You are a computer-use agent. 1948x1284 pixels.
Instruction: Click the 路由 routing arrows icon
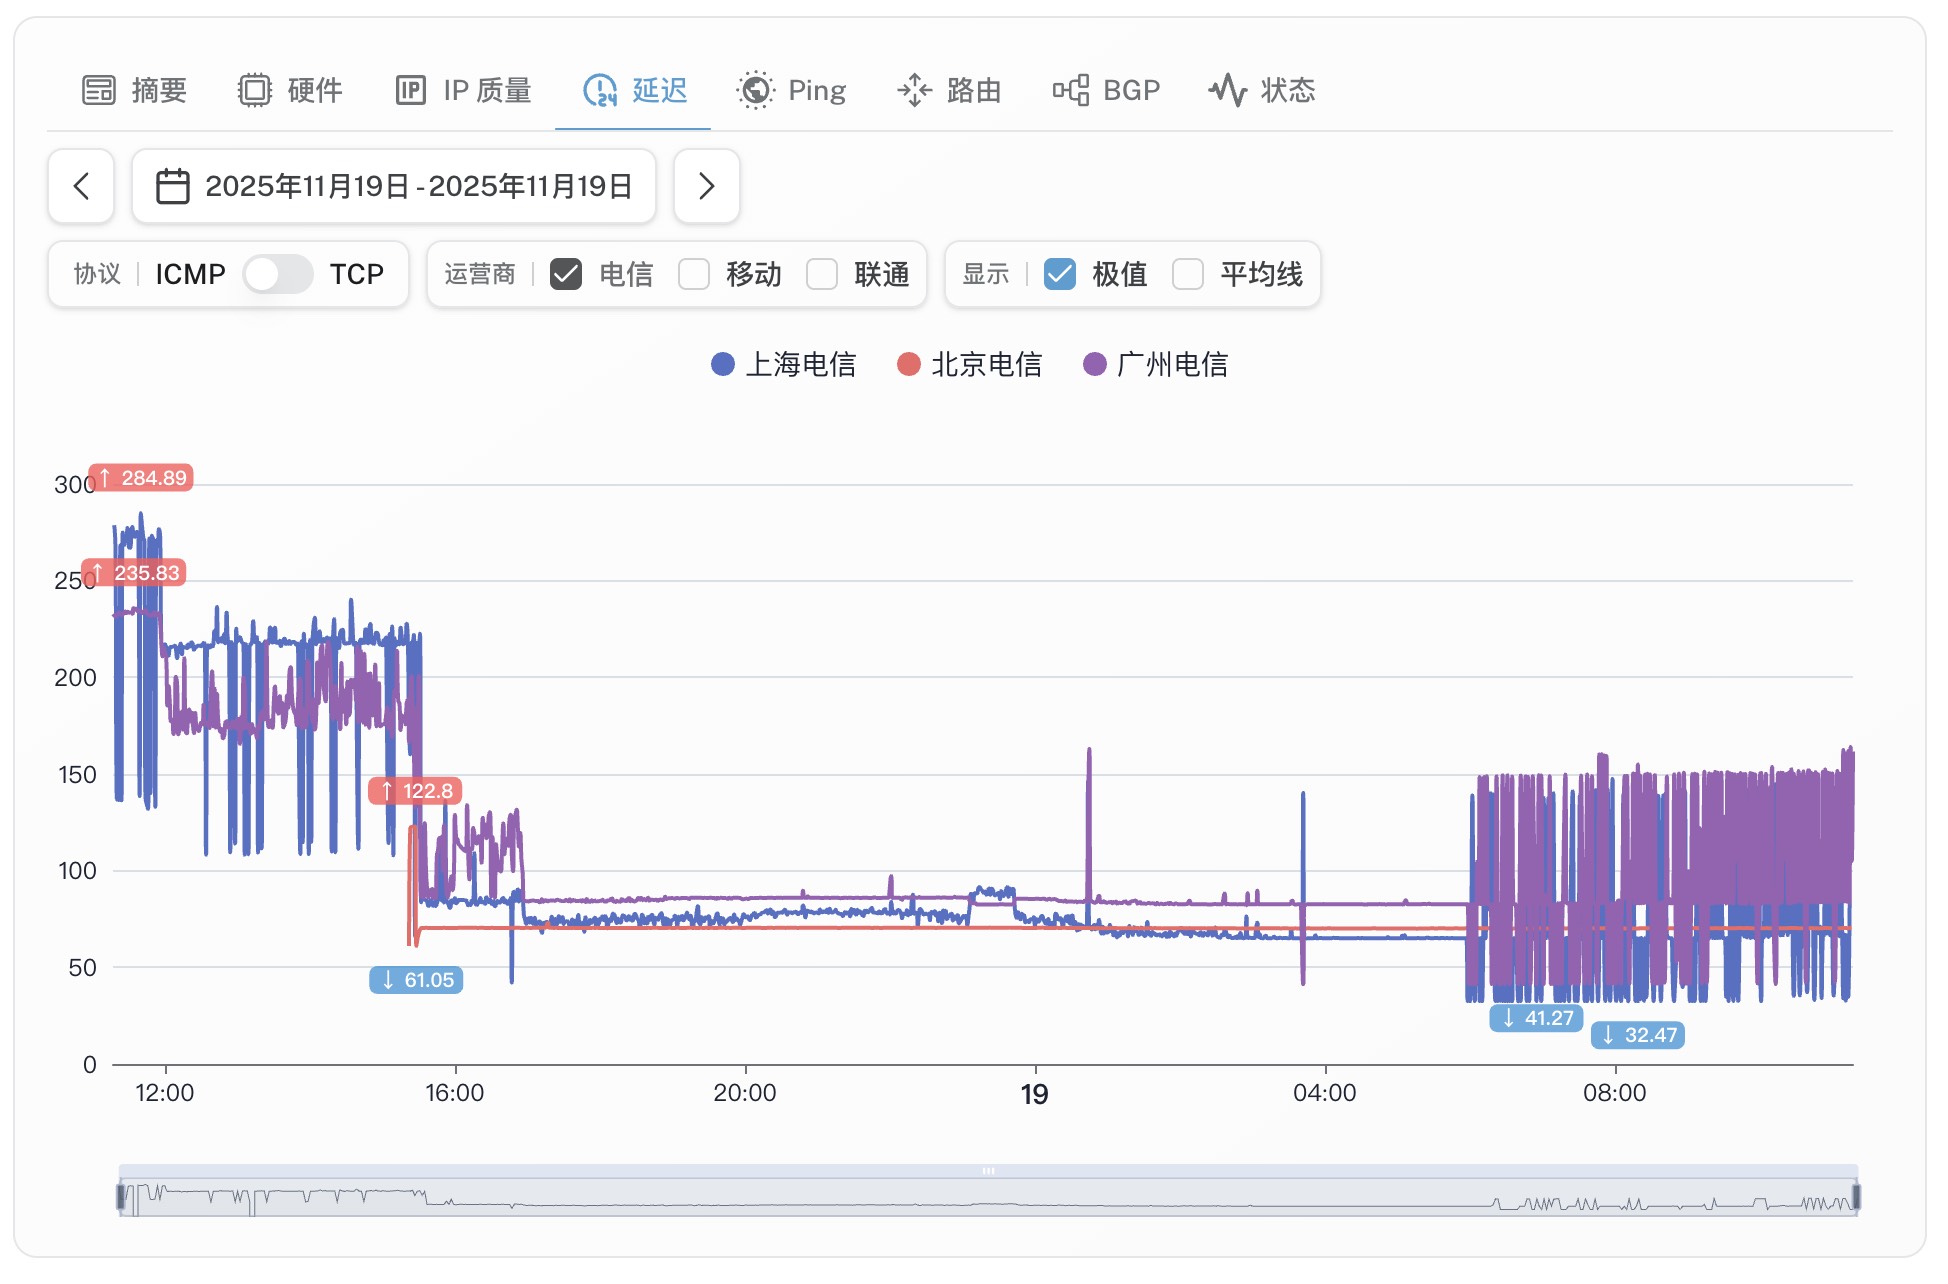point(914,91)
